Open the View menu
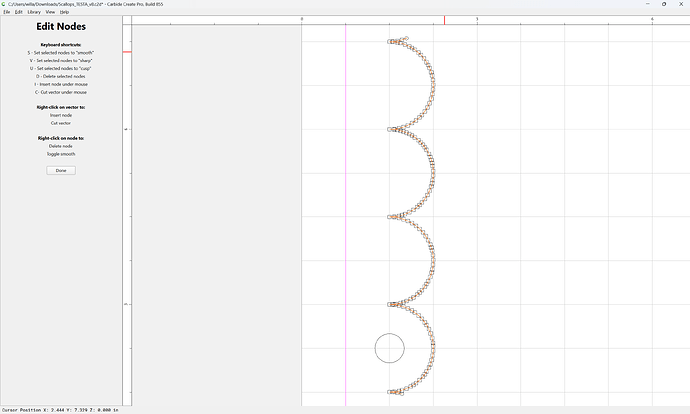 pyautogui.click(x=51, y=12)
